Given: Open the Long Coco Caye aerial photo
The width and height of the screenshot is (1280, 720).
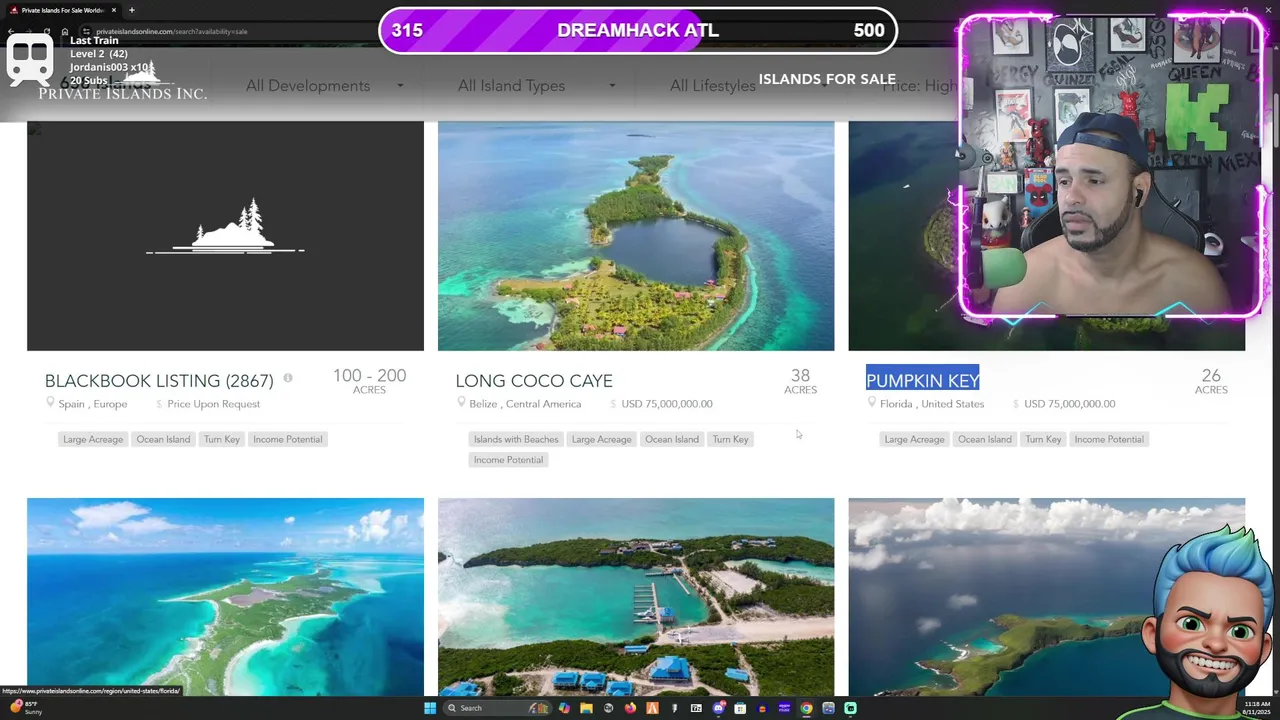Looking at the screenshot, I should tap(636, 236).
